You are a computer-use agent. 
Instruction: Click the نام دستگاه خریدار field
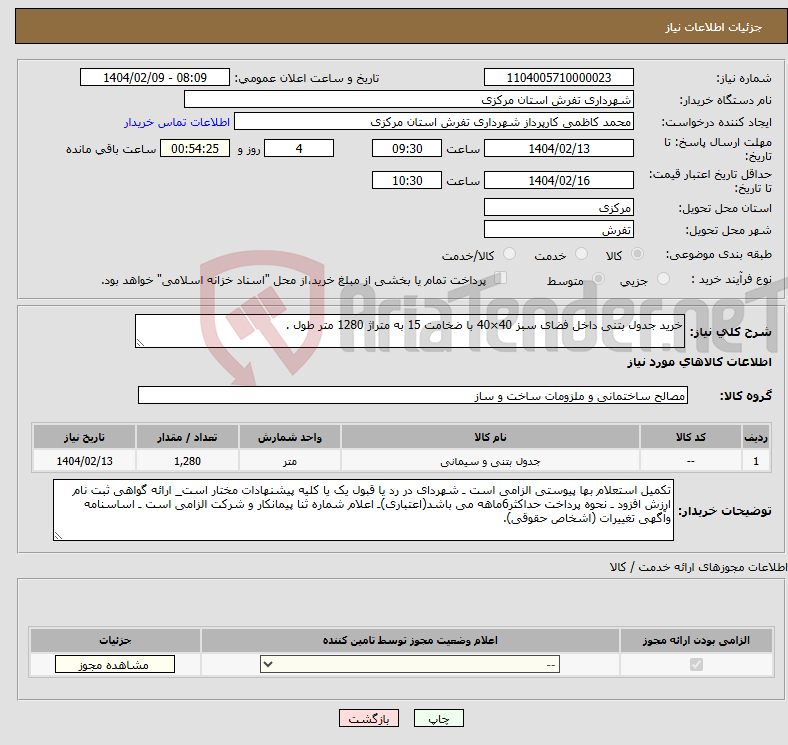[x=409, y=100]
